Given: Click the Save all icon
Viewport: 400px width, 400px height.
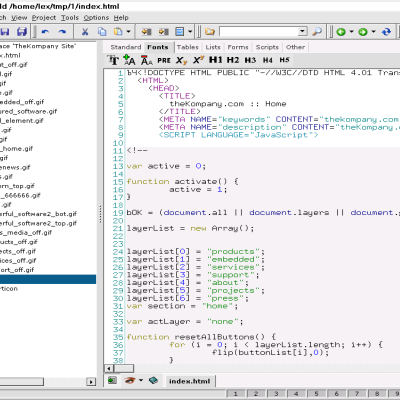Looking at the screenshot, I should pyautogui.click(x=22, y=32).
